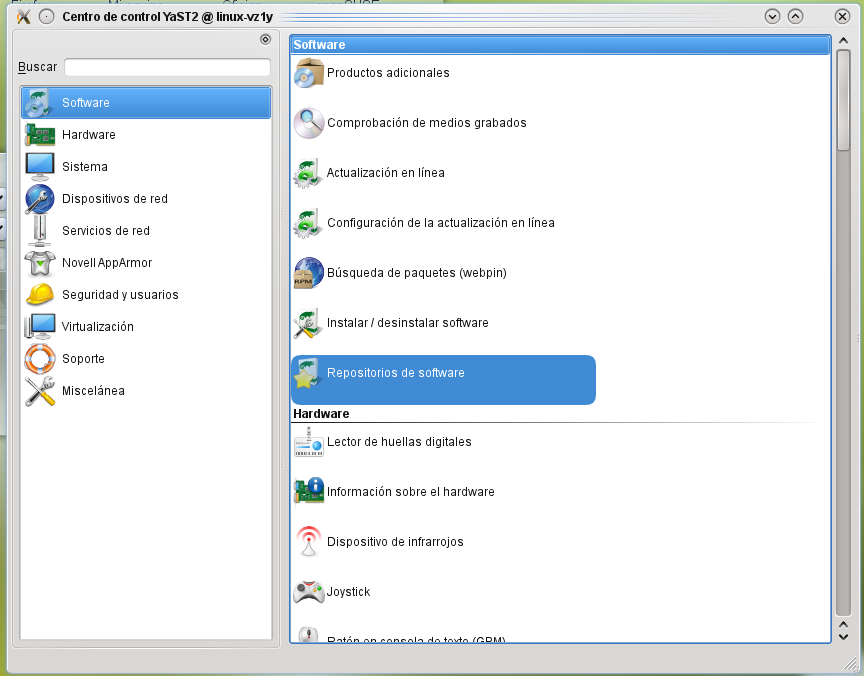The height and width of the screenshot is (676, 864).
Task: Open Información sobre el hardware
Action: pyautogui.click(x=411, y=491)
